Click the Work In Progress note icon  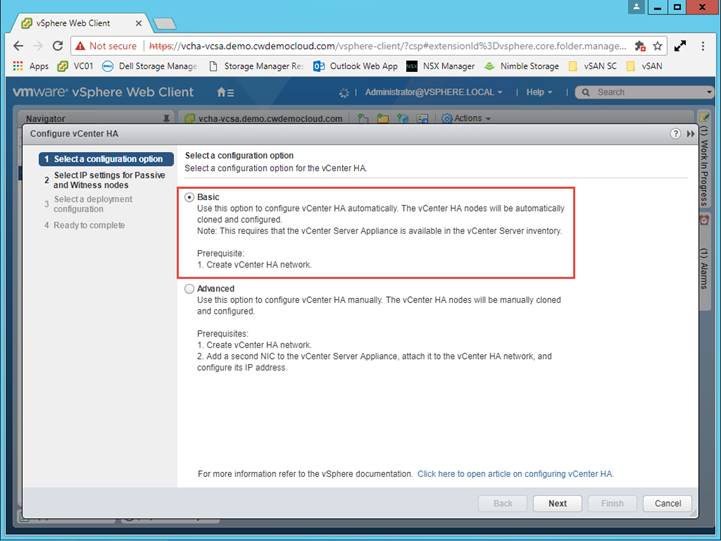click(704, 118)
